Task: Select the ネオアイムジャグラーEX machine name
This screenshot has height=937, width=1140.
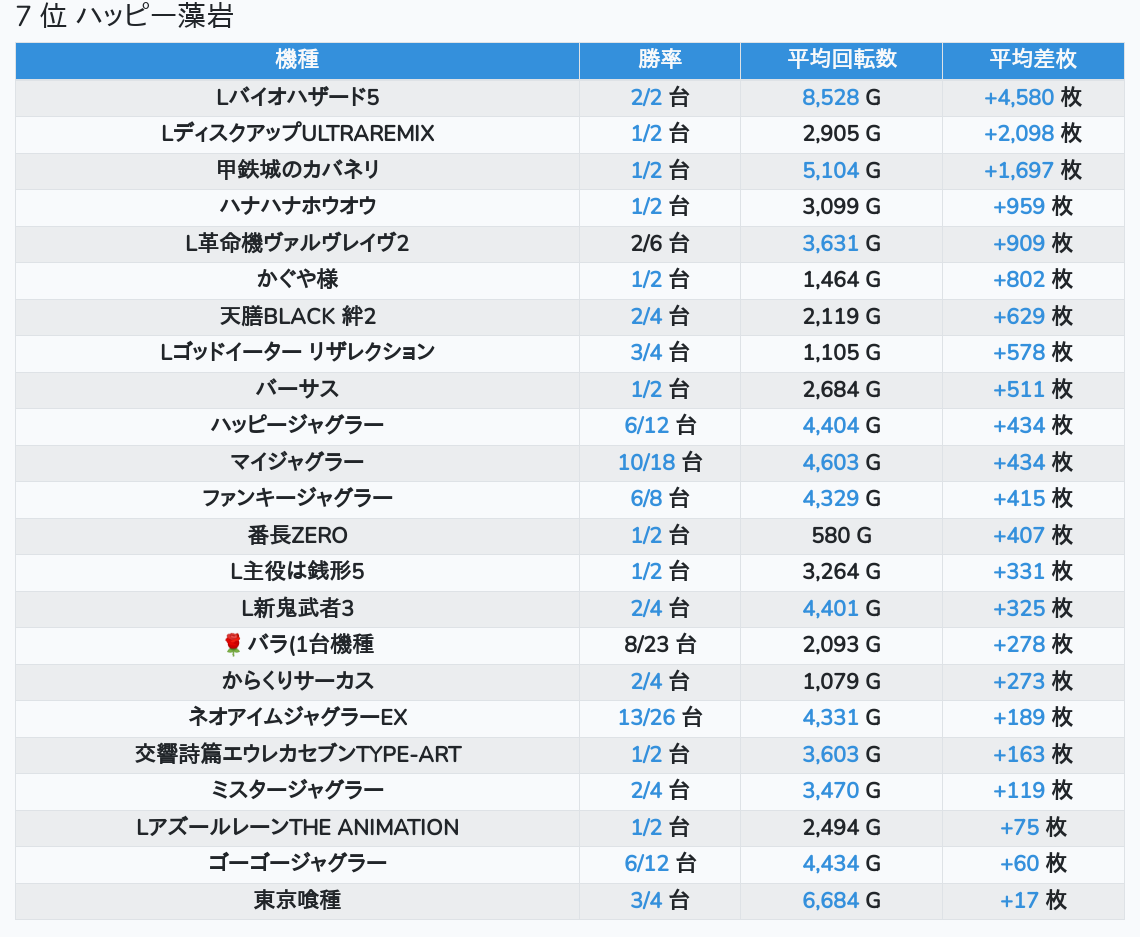Action: [297, 717]
